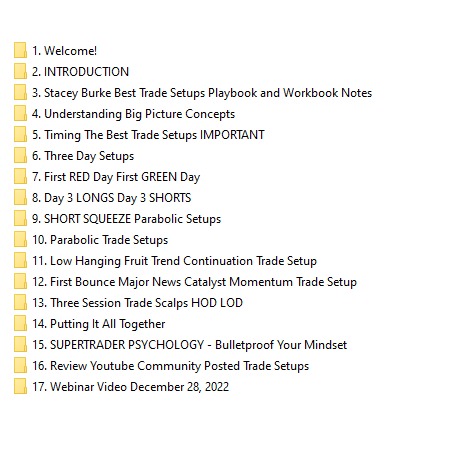Click folder icon of SHORT SQUEEZE Parabolic Setups

(x=20, y=218)
